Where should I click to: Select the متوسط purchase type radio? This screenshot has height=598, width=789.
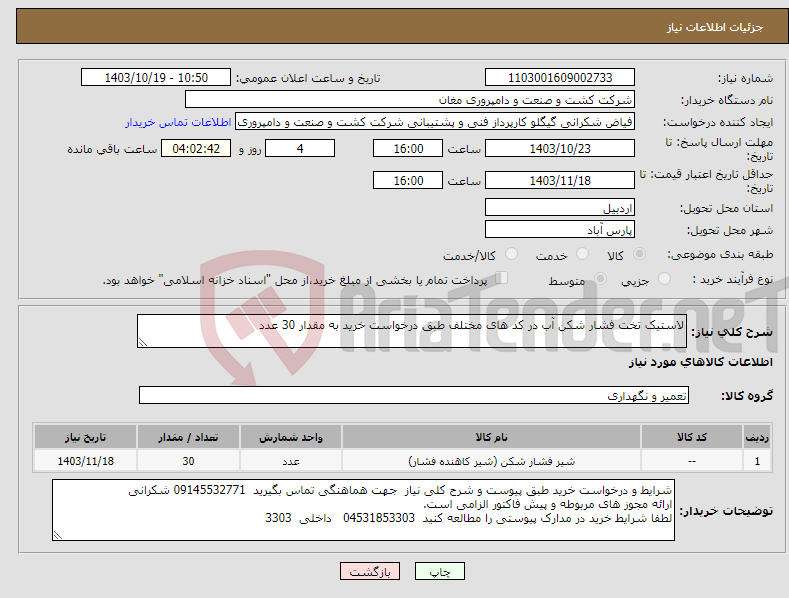(x=600, y=278)
